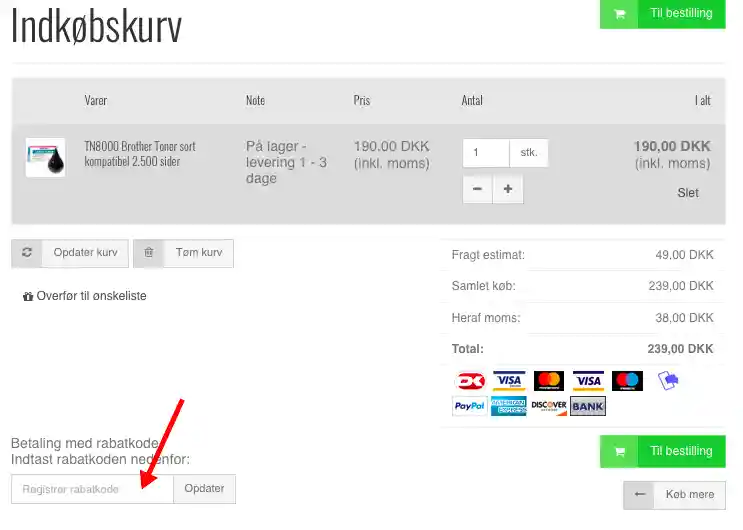Click the Maestro payment logo
The width and height of the screenshot is (743, 530).
[x=627, y=381]
